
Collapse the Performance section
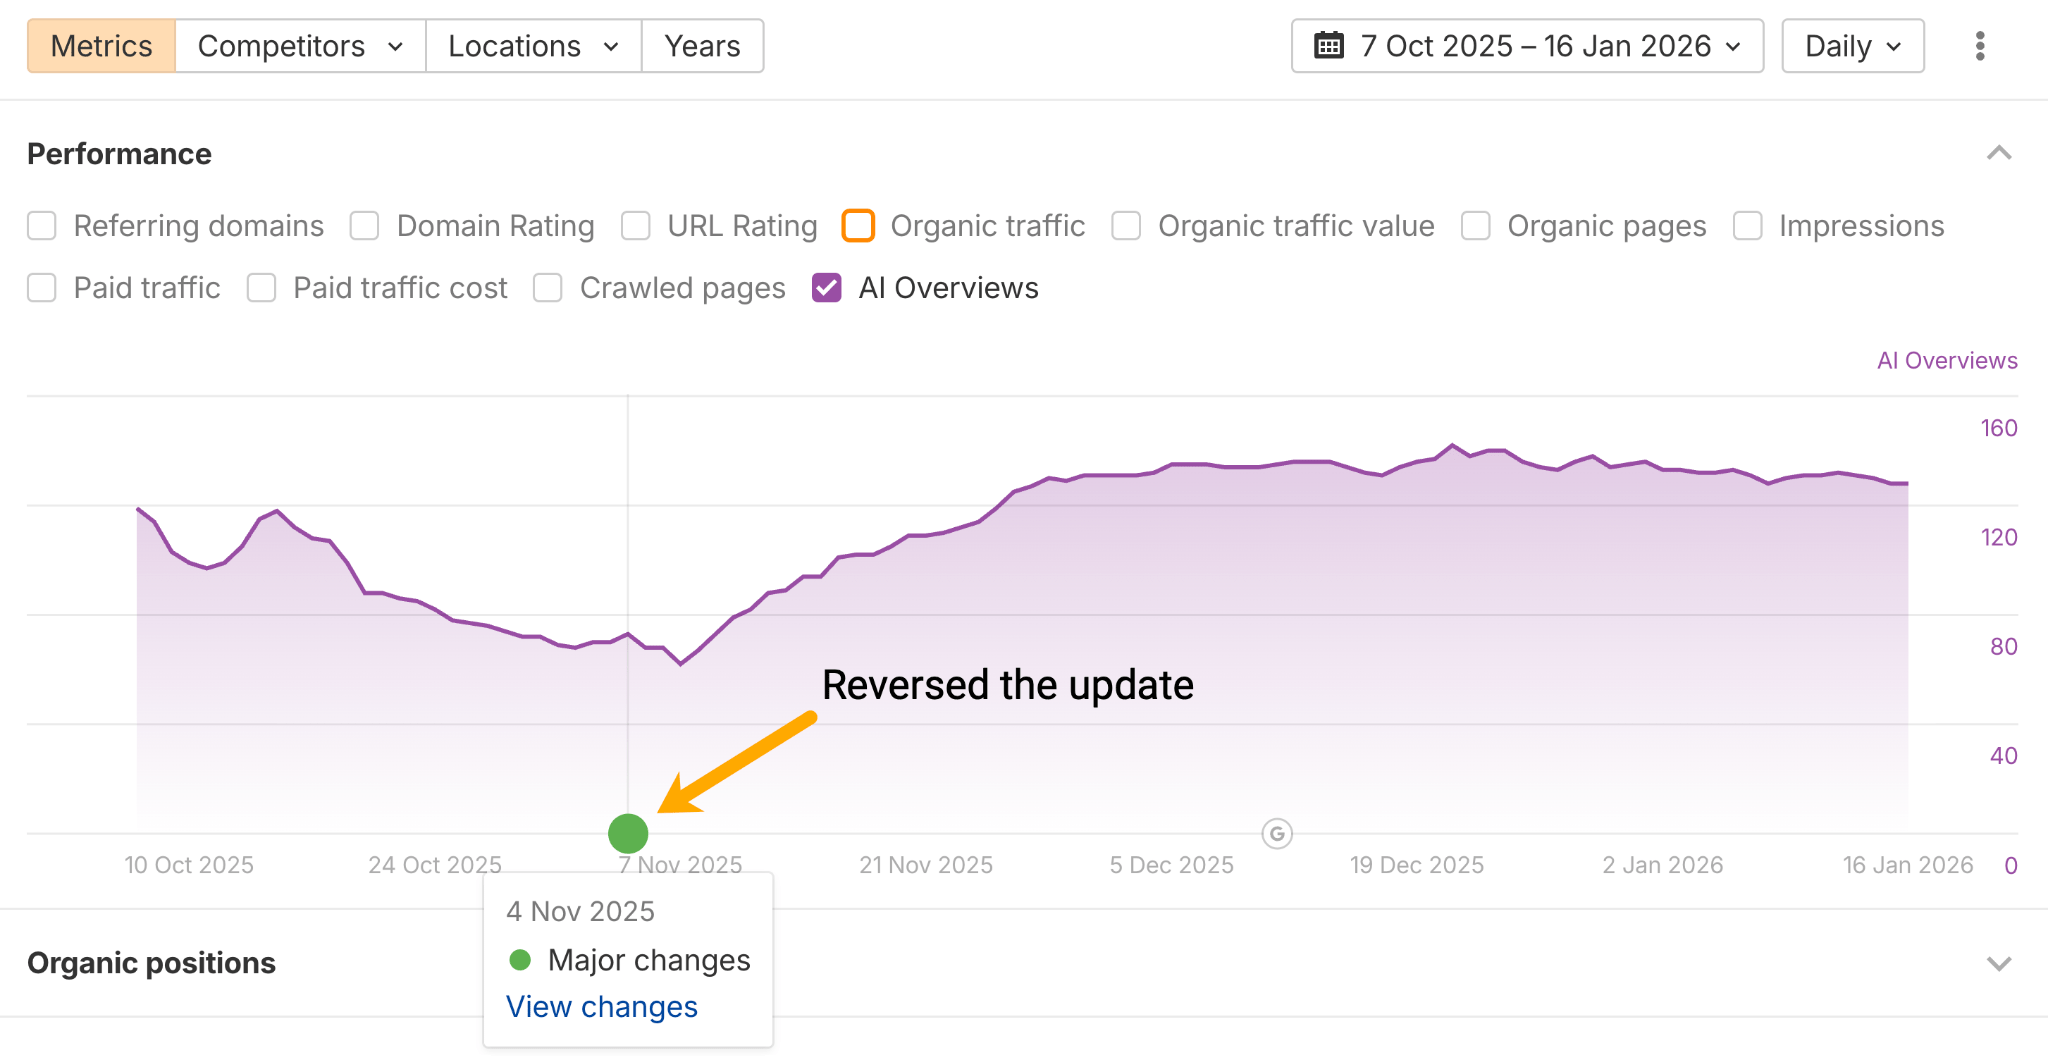[1997, 153]
